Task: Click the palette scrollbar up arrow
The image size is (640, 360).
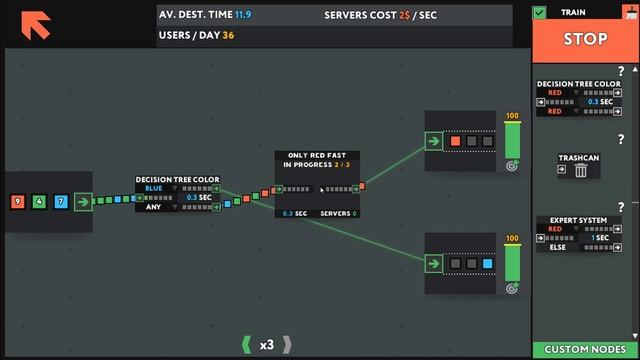Action: [x=635, y=70]
